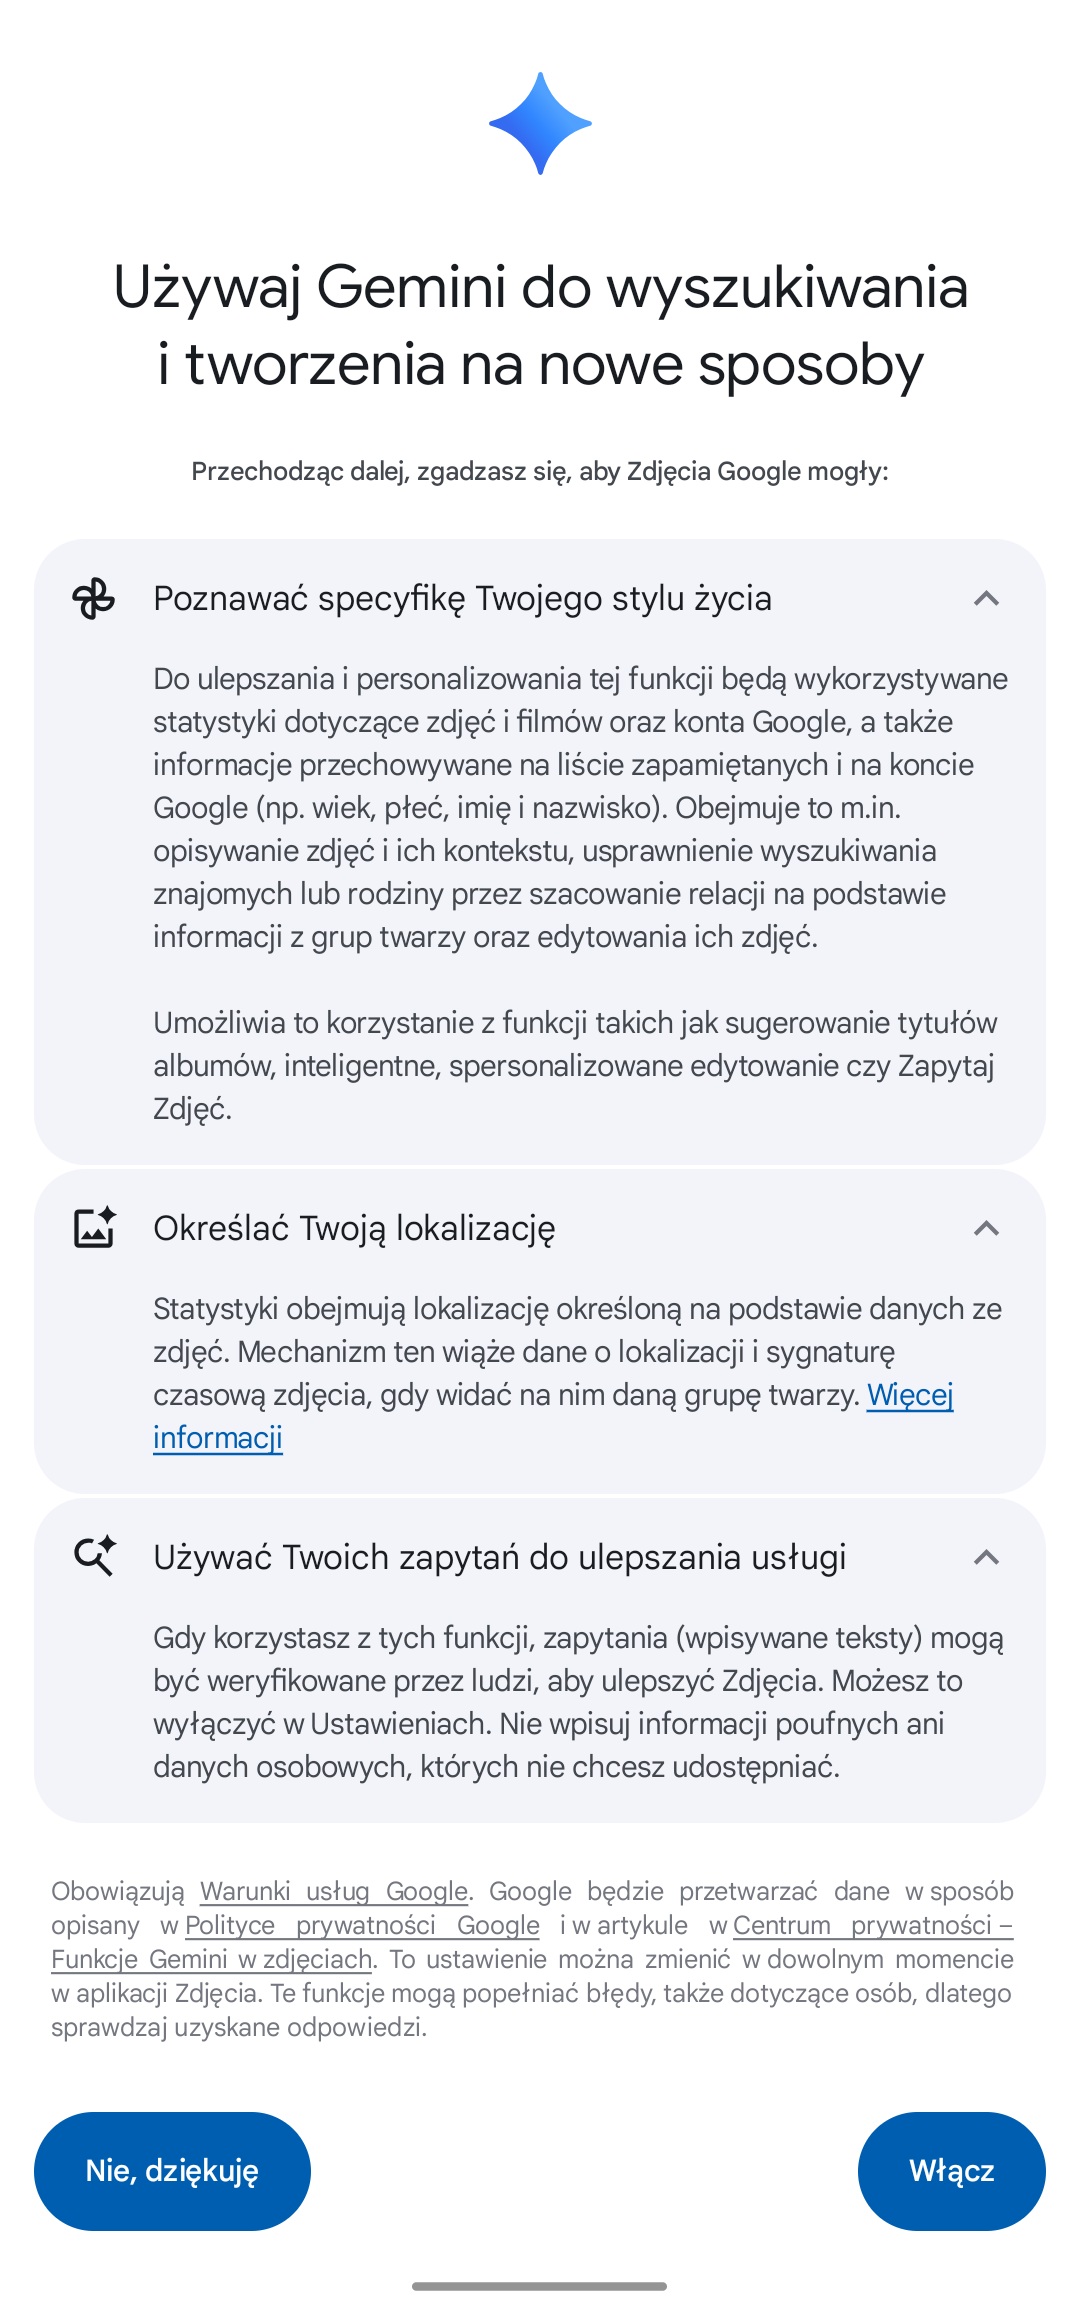Decline with the "Nie, dziękuję" button

click(172, 2171)
